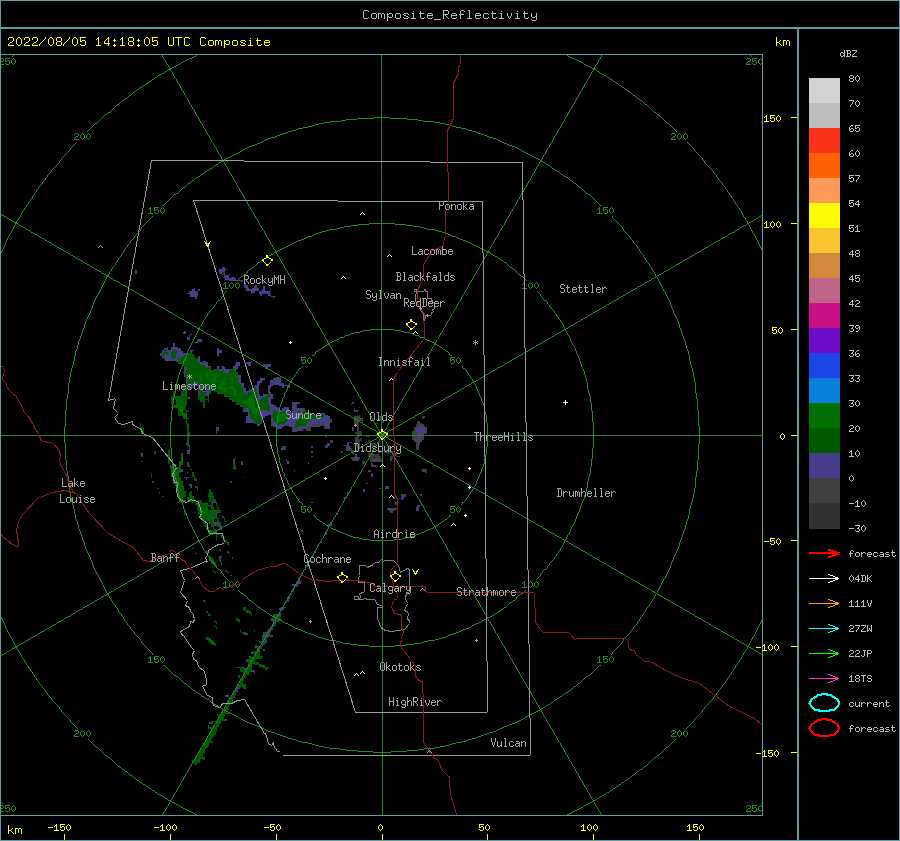
Task: Click the HighRiver label
Action: (415, 702)
